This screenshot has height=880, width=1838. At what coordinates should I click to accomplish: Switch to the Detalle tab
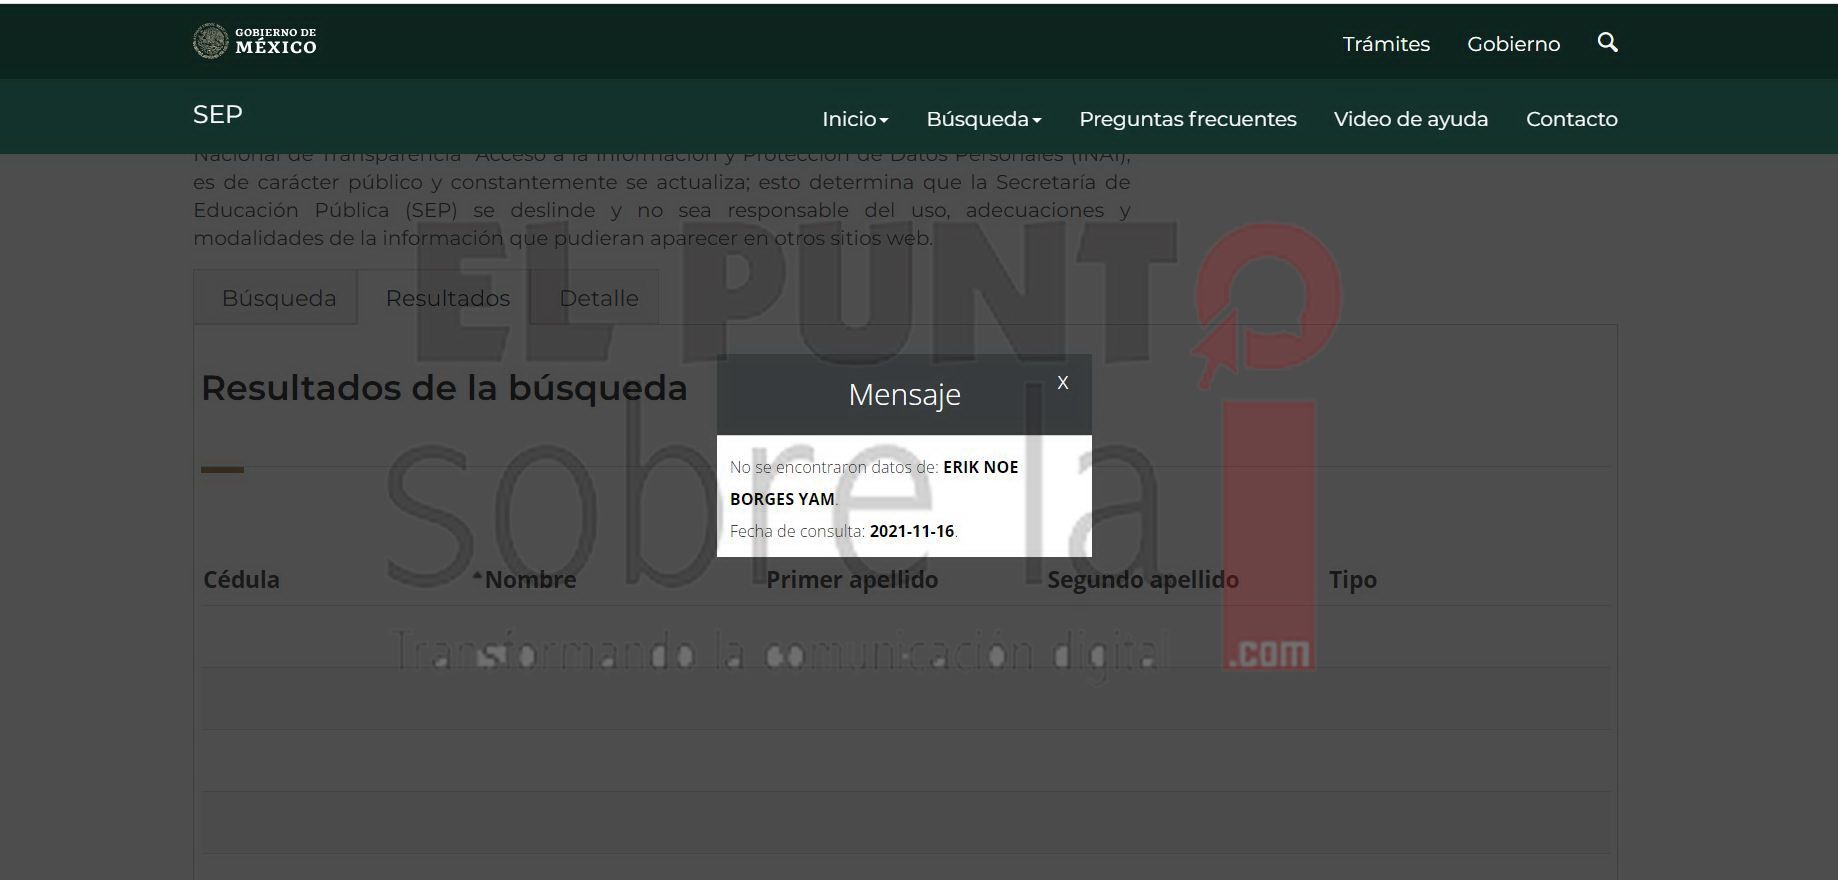click(x=596, y=298)
